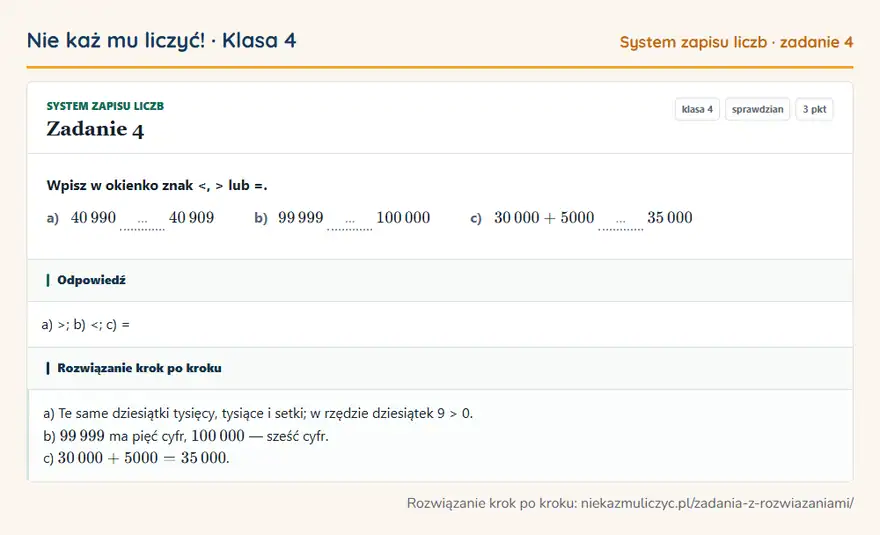Click the number 35 000 in part c
Image resolution: width=880 pixels, height=535 pixels.
coord(670,218)
